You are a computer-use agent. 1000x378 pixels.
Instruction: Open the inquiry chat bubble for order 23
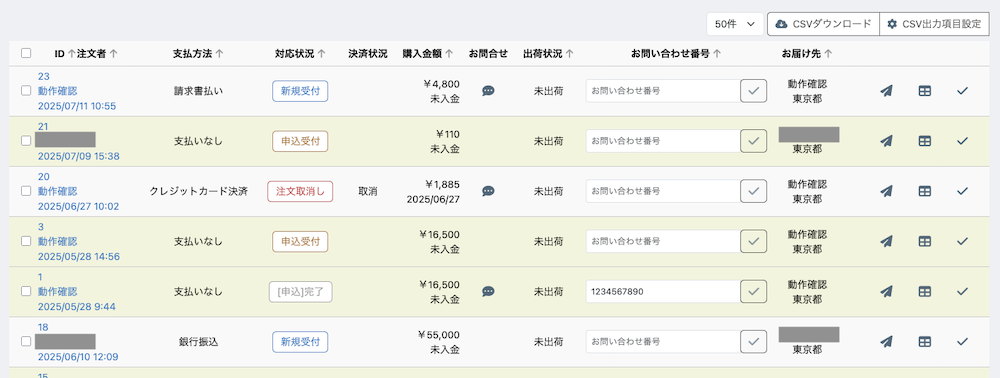click(488, 91)
